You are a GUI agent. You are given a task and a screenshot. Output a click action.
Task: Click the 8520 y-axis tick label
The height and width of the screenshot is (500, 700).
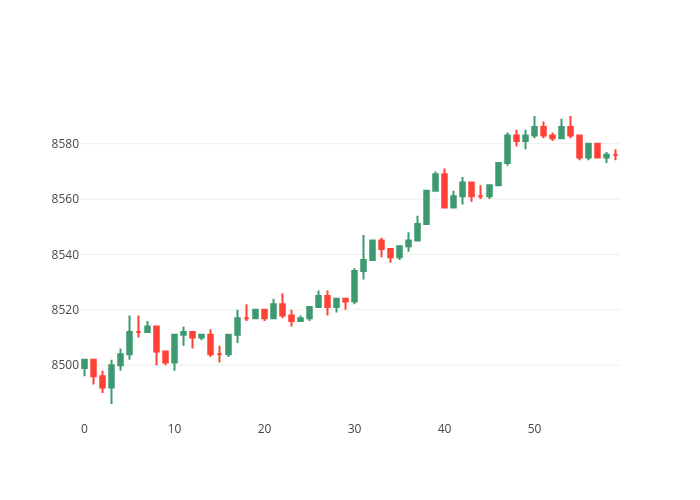coord(65,309)
